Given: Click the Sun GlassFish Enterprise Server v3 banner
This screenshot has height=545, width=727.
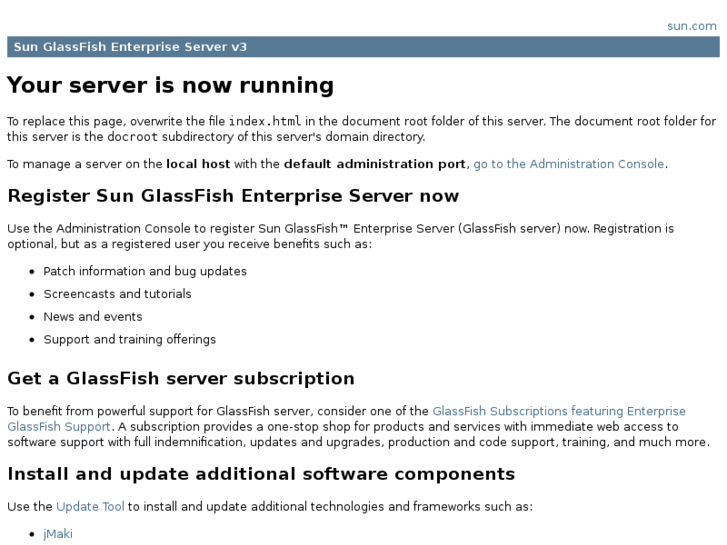Looking at the screenshot, I should click(363, 47).
